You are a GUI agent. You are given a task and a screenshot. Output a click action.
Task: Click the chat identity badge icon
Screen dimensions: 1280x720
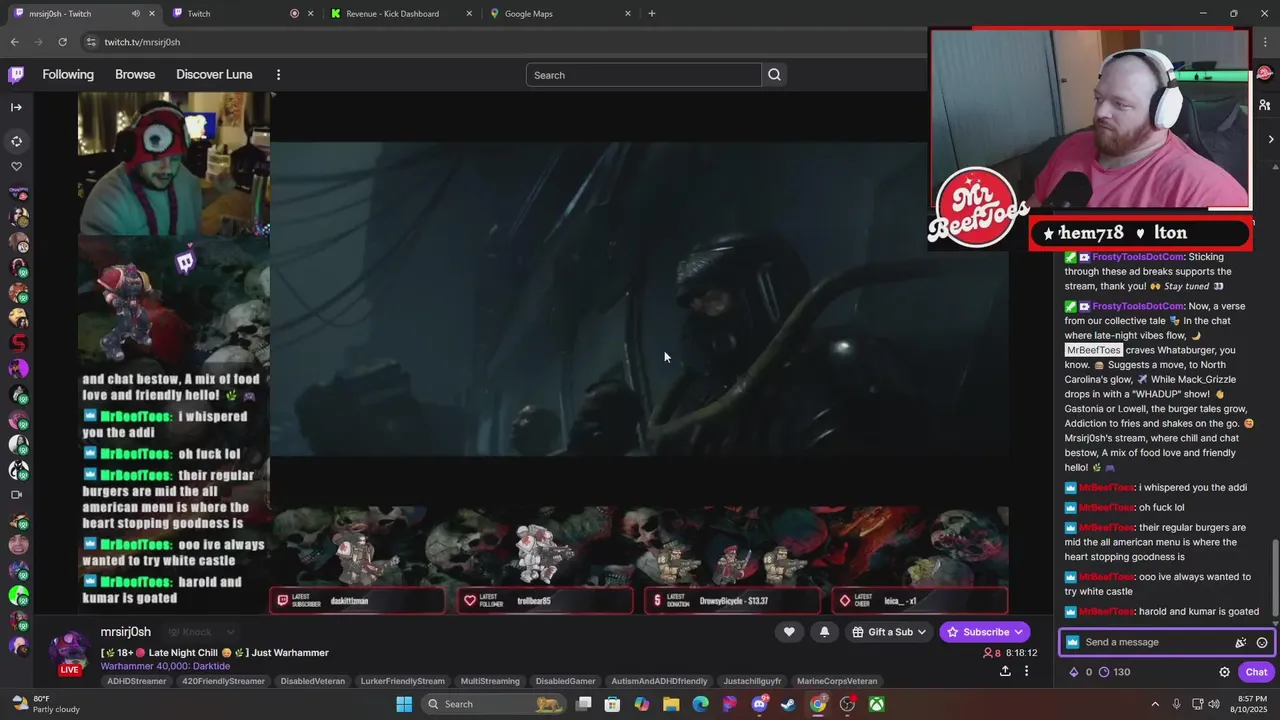tap(1073, 642)
